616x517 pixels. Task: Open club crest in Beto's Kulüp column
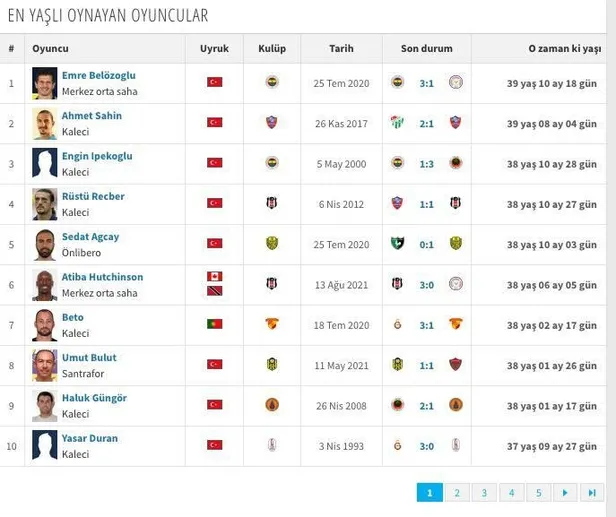272,324
